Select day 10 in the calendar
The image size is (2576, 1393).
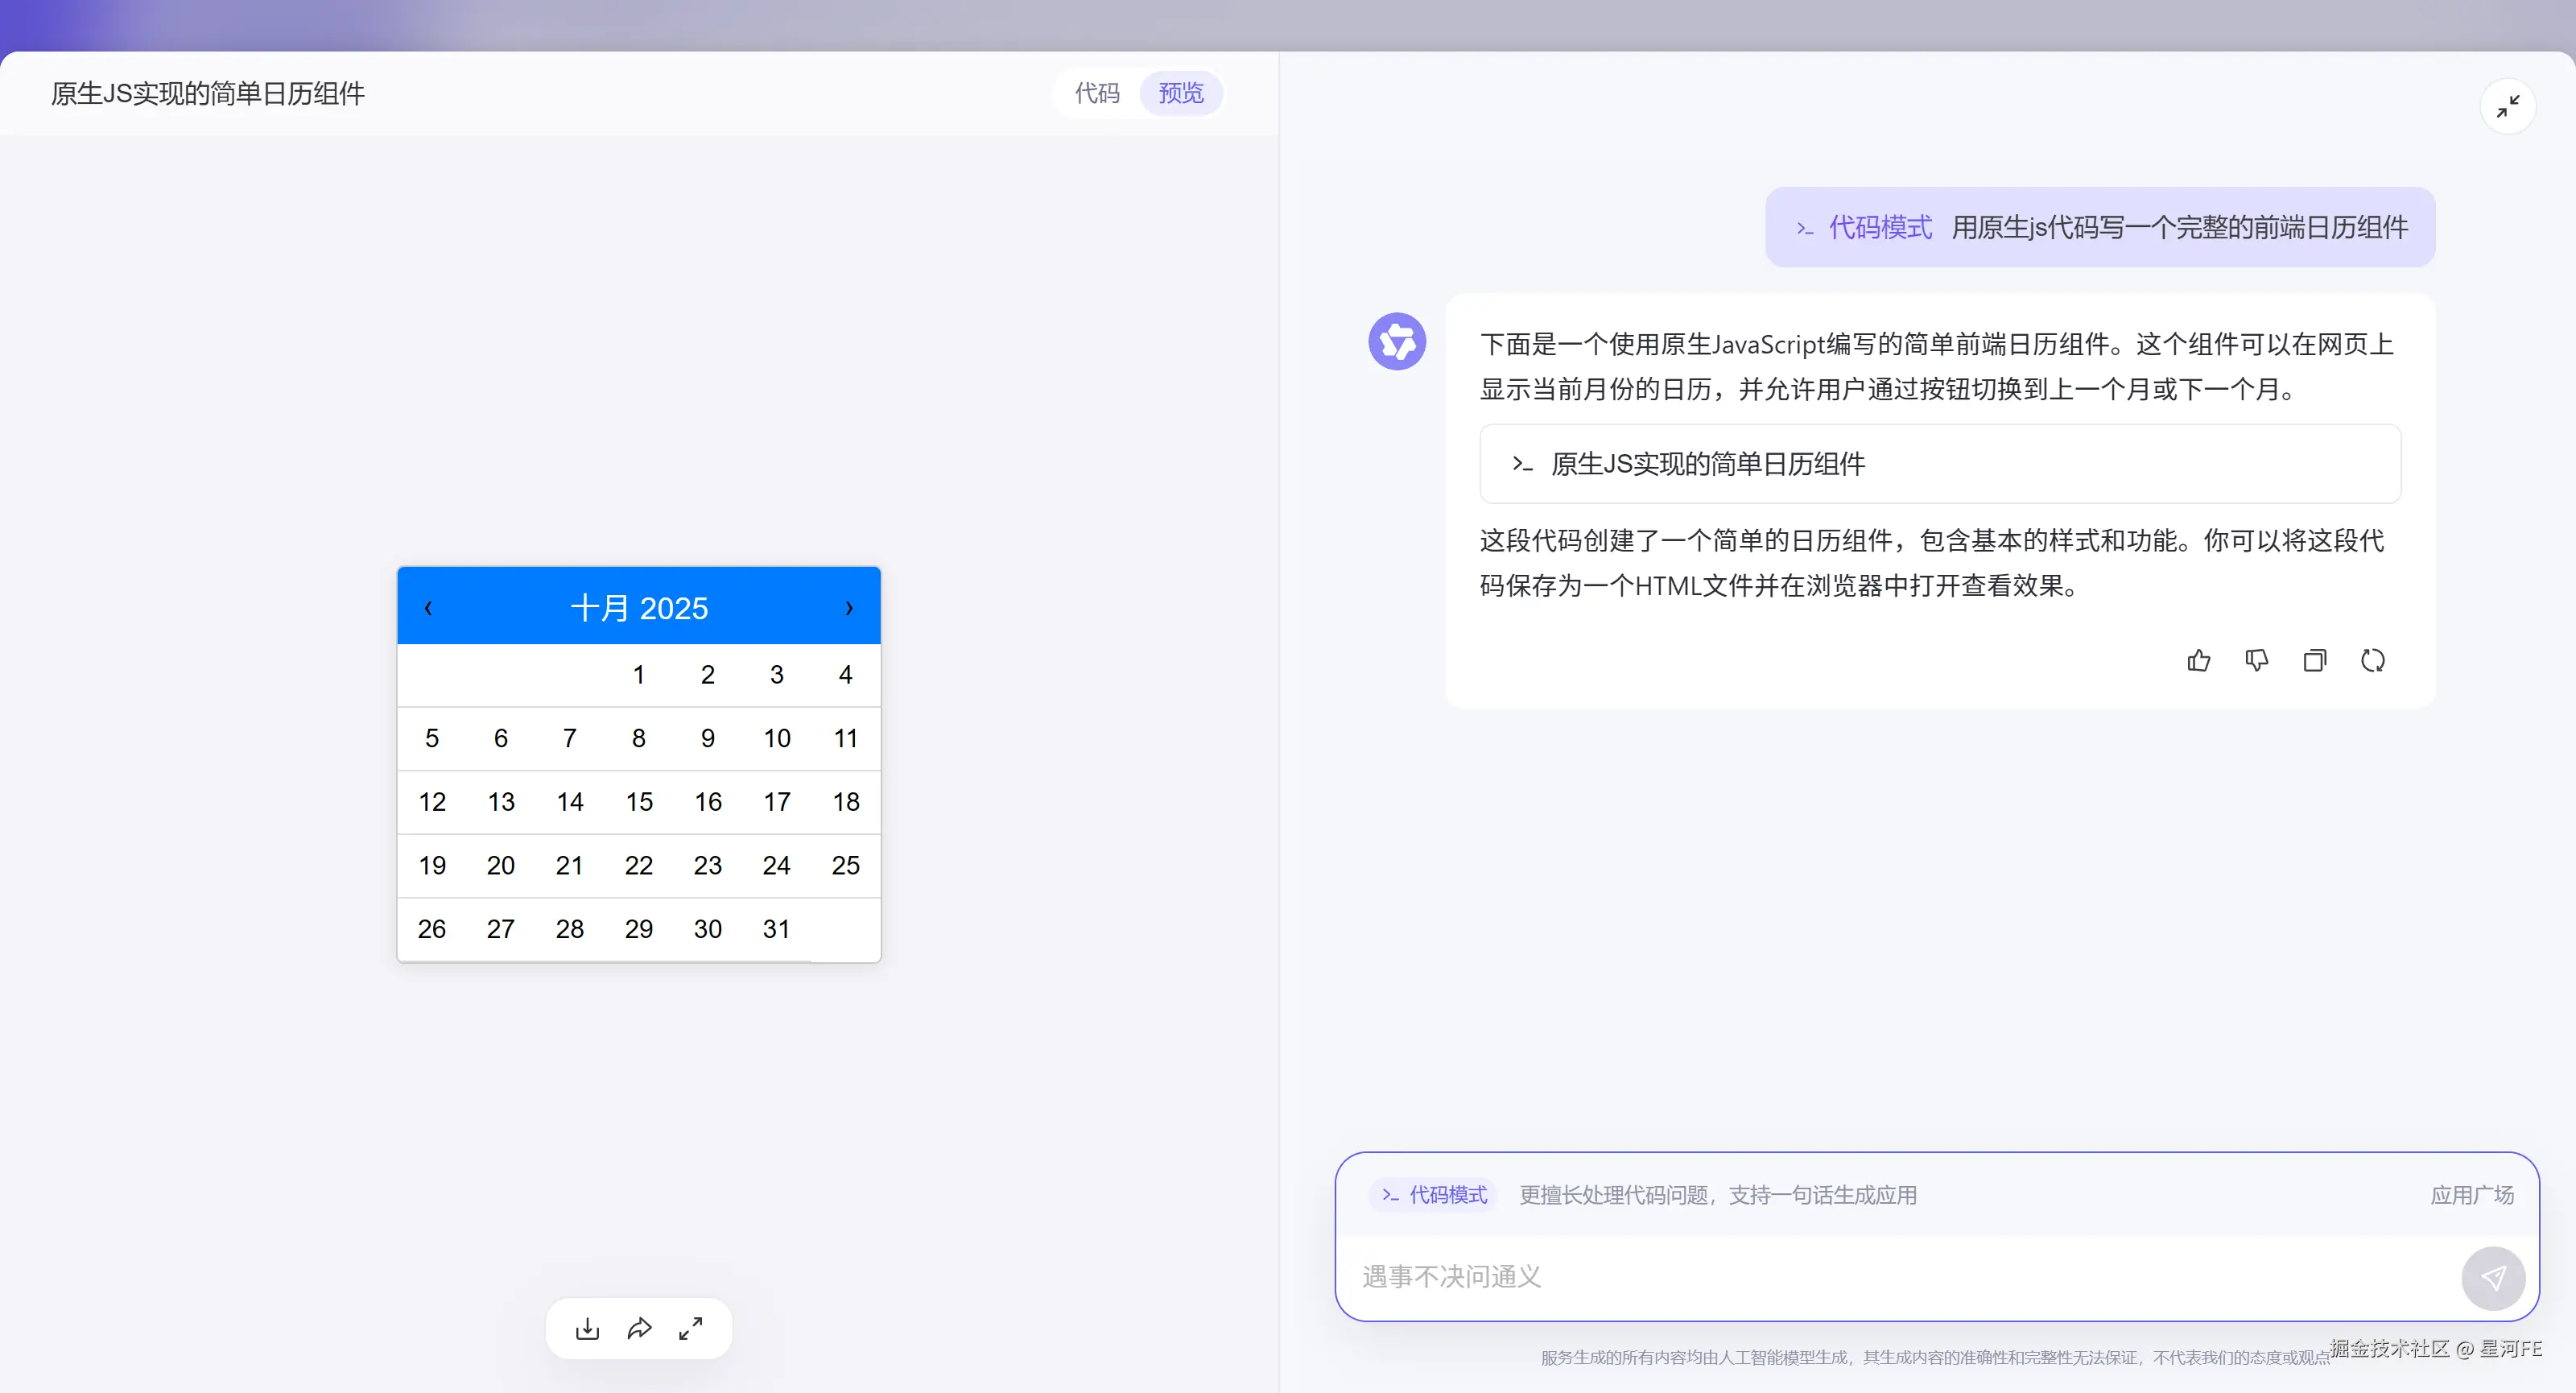click(777, 739)
